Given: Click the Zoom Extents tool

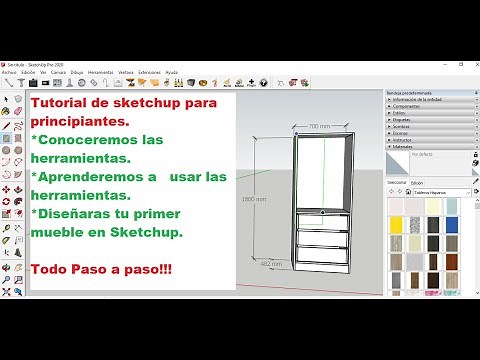Looking at the screenshot, I should point(6,292).
